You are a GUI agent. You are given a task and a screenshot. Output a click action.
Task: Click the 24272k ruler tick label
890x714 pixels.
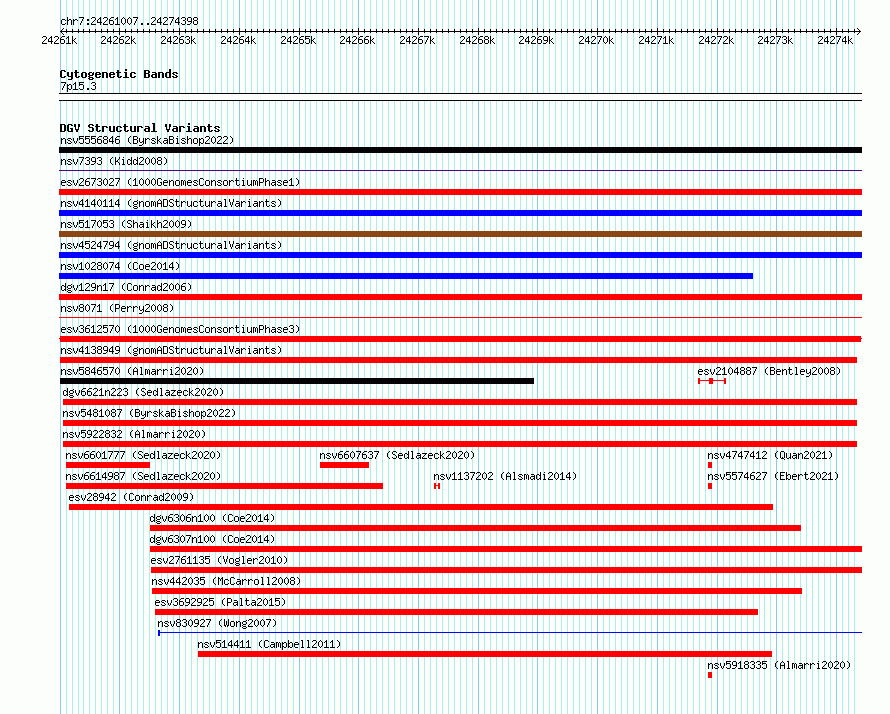coord(716,40)
